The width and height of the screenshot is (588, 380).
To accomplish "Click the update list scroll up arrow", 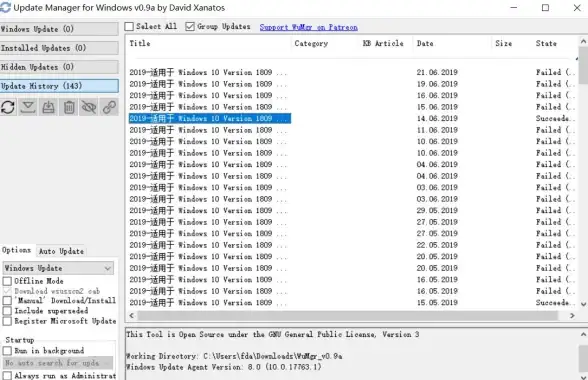I will pyautogui.click(x=583, y=41).
